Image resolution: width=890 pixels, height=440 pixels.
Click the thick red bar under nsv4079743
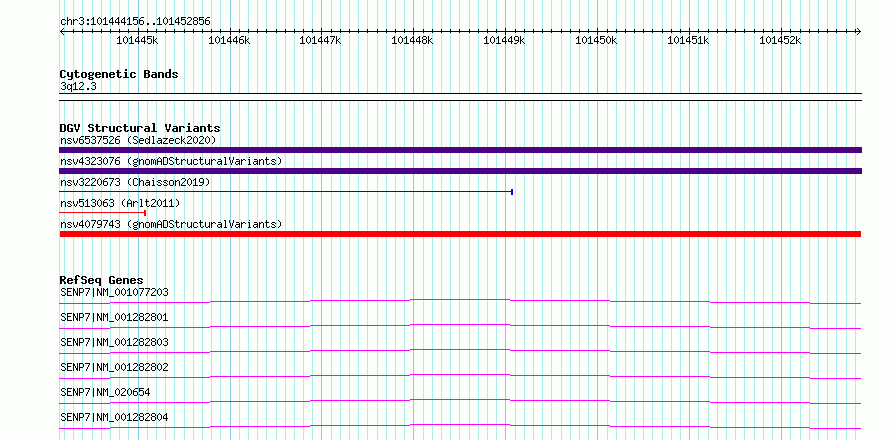point(460,234)
